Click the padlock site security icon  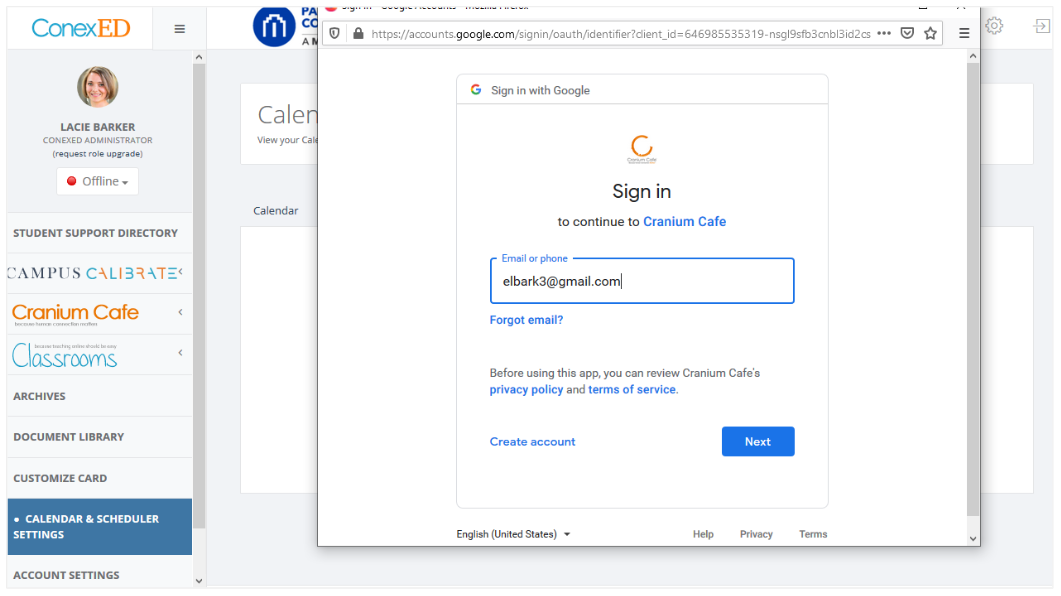tap(358, 33)
